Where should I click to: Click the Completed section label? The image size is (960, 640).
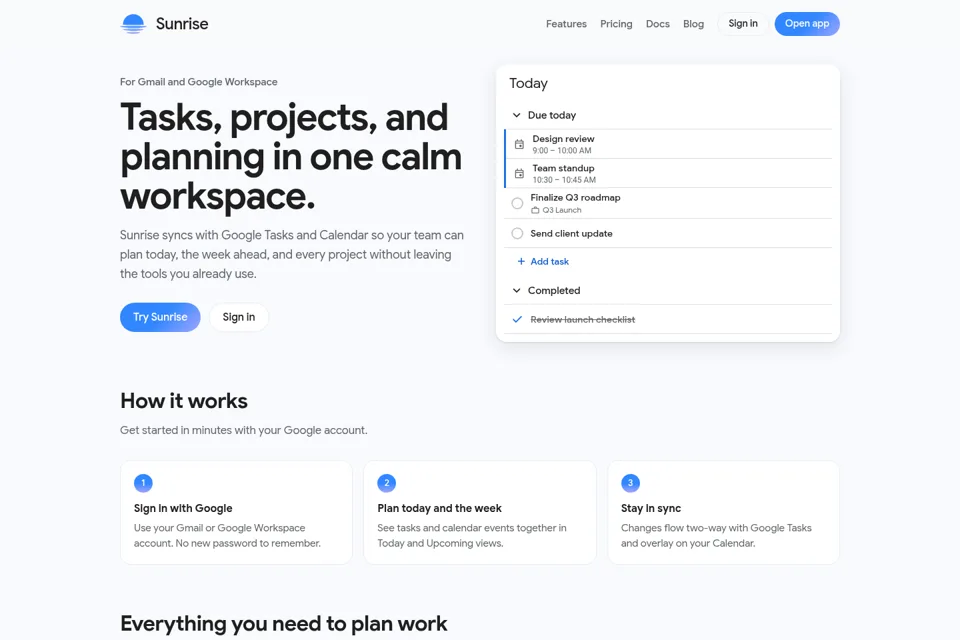click(x=554, y=290)
